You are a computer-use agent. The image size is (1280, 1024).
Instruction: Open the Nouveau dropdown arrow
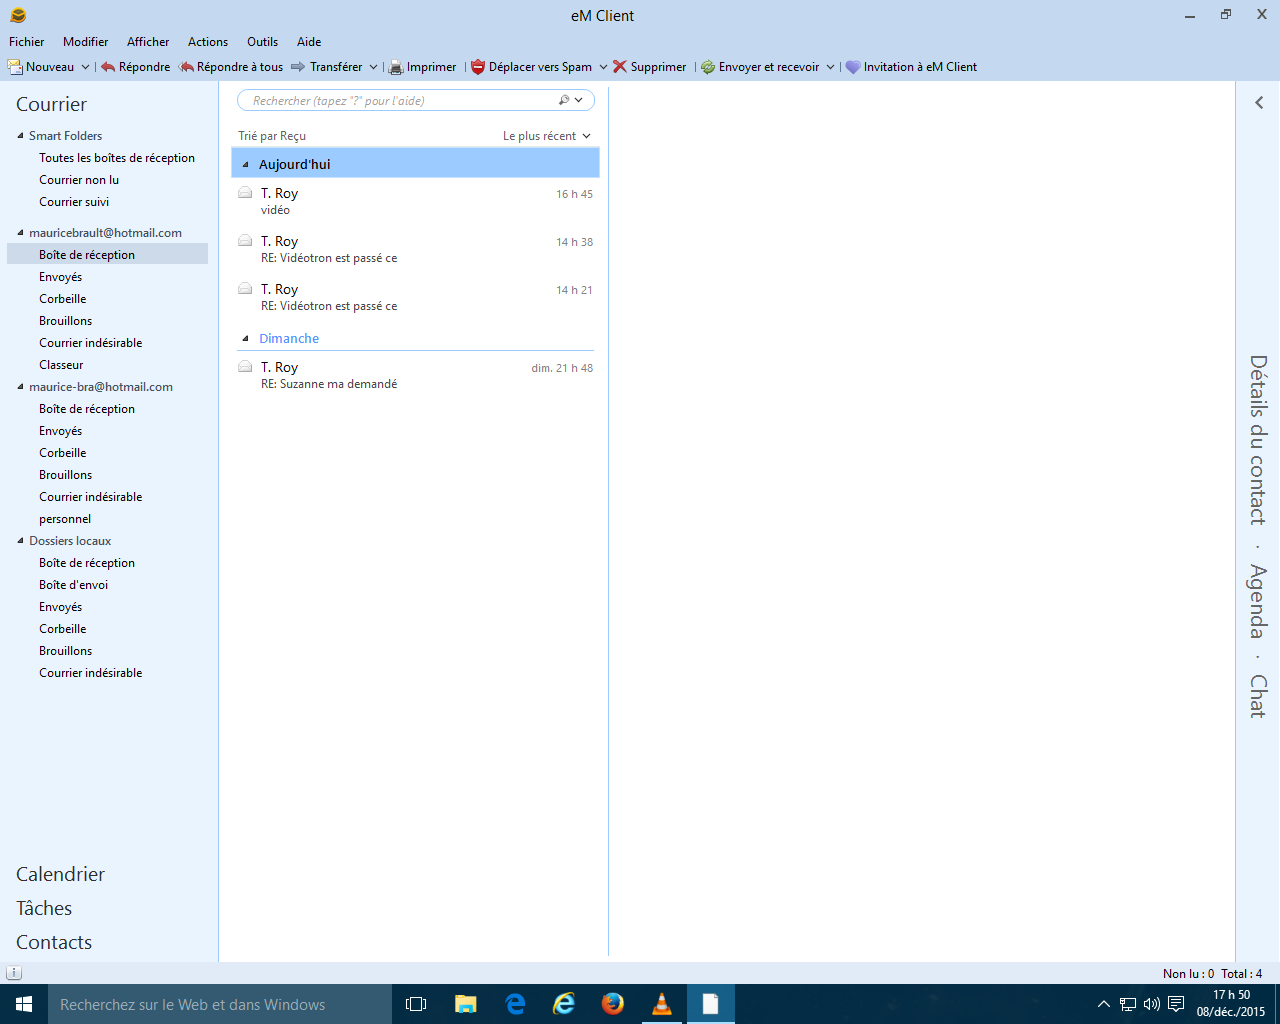pyautogui.click(x=85, y=67)
